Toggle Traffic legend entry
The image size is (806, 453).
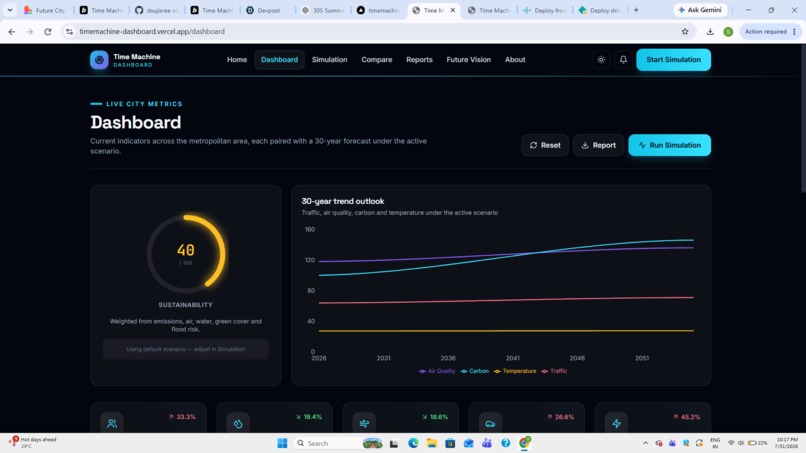(554, 371)
